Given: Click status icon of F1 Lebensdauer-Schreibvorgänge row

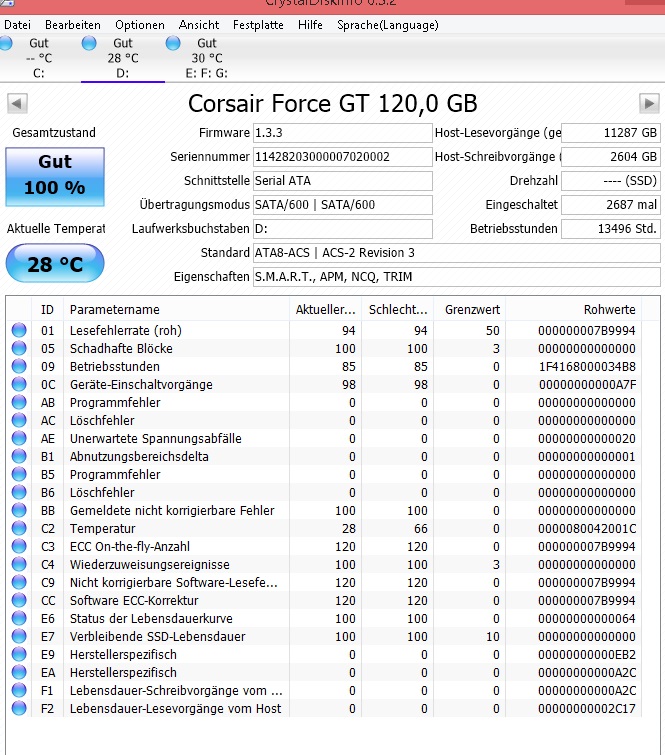Looking at the screenshot, I should tap(19, 690).
